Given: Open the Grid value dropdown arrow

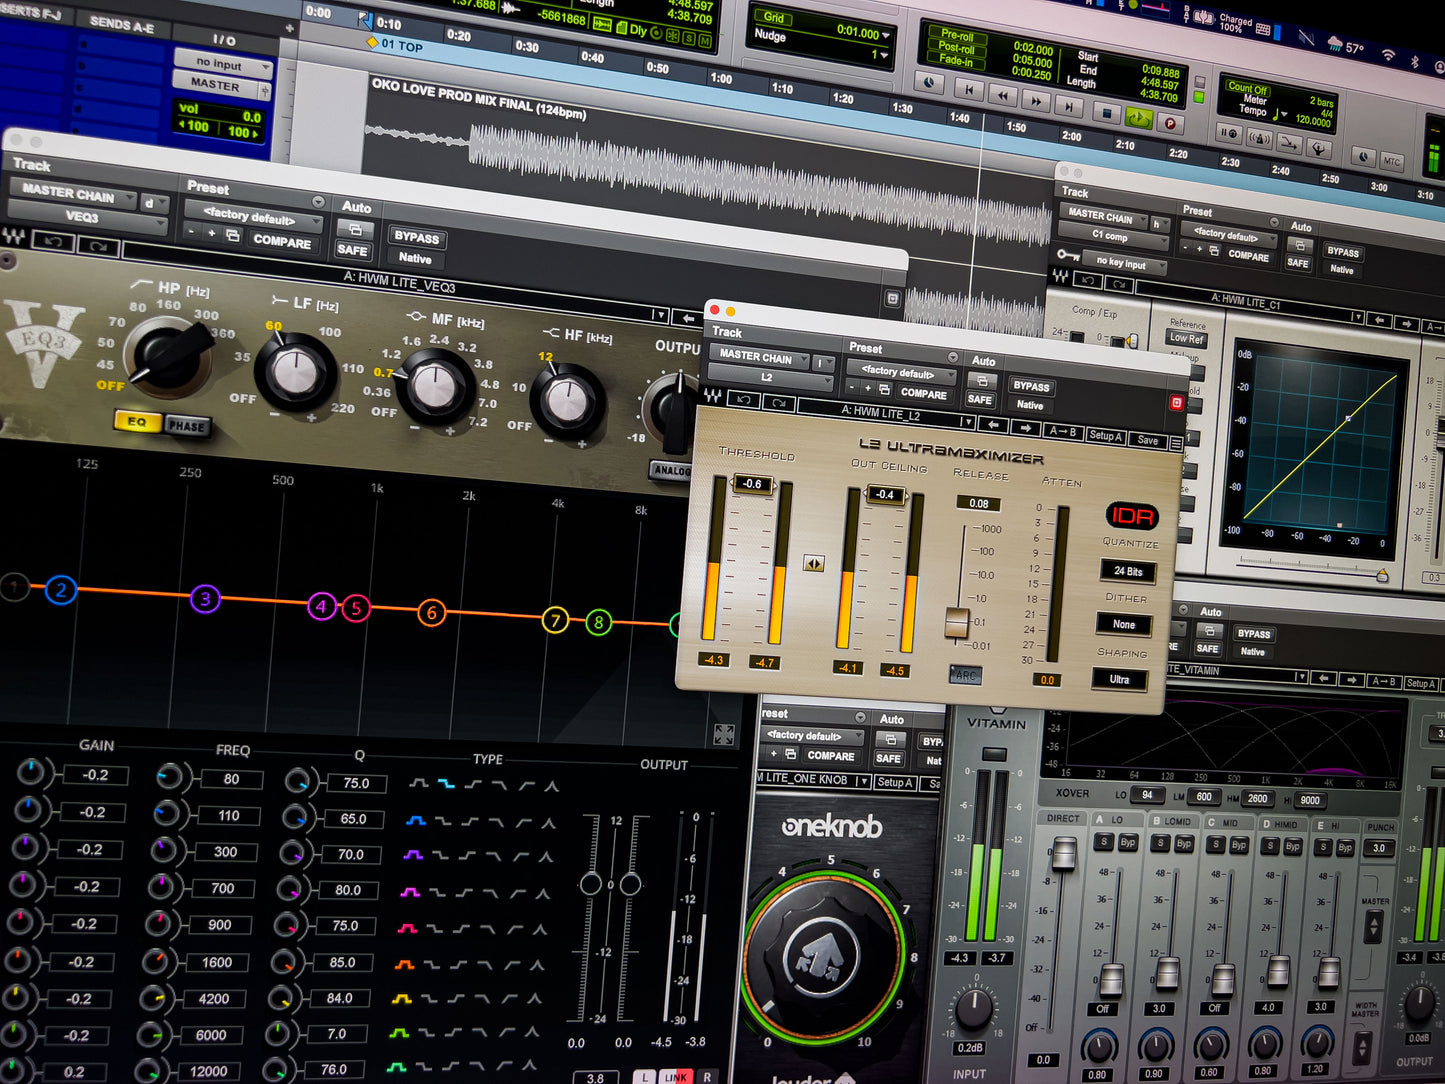Looking at the screenshot, I should 886,35.
